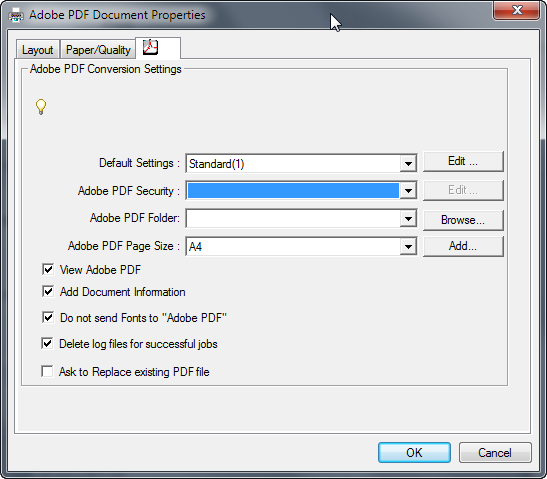Click the Browse... button

[463, 220]
